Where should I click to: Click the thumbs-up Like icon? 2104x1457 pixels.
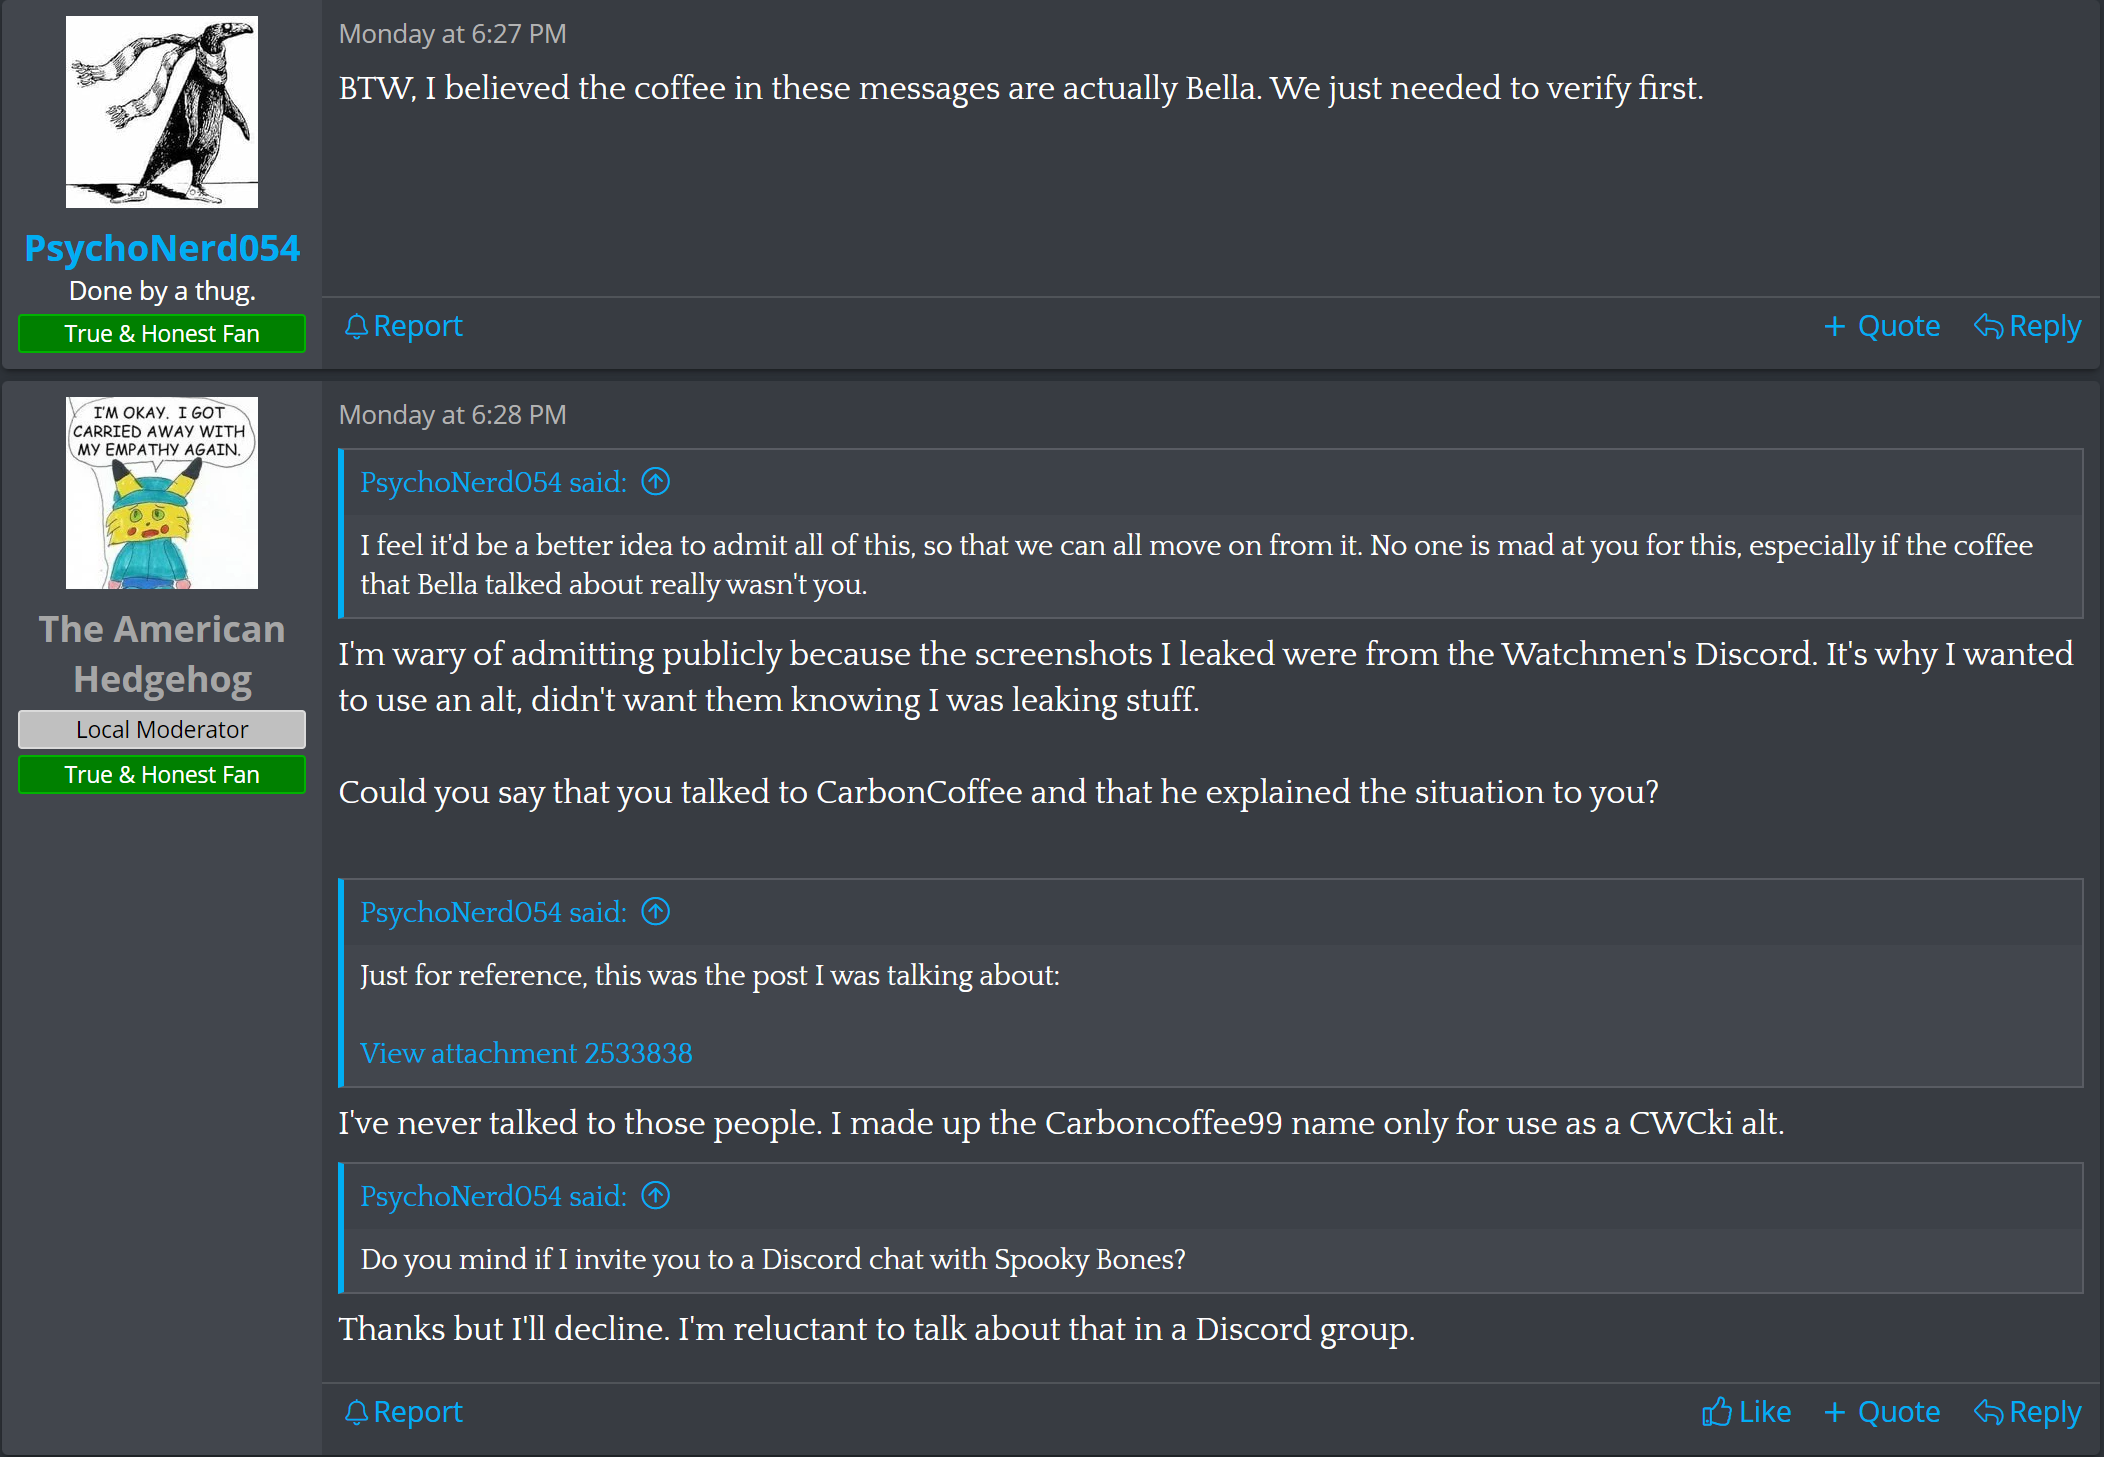[x=1716, y=1412]
